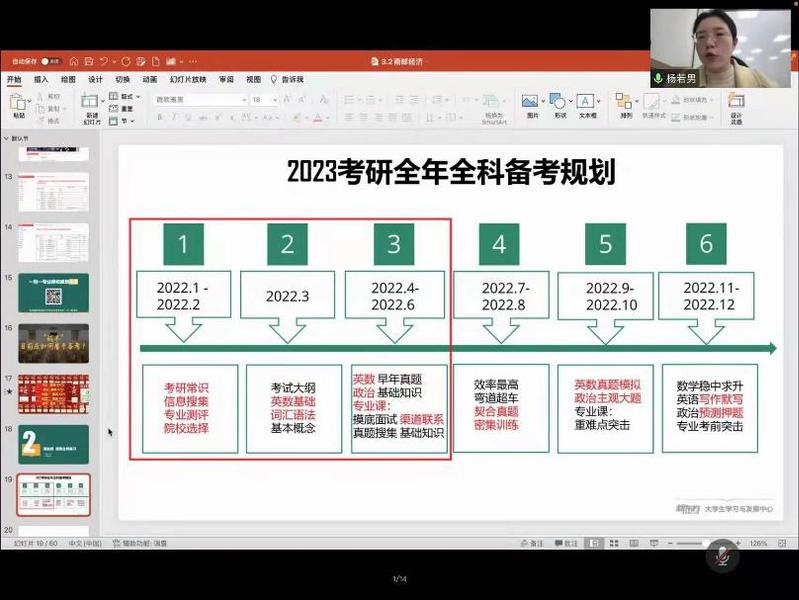This screenshot has width=799, height=600.
Task: Click the Save icon in the title bar
Action: [88, 61]
